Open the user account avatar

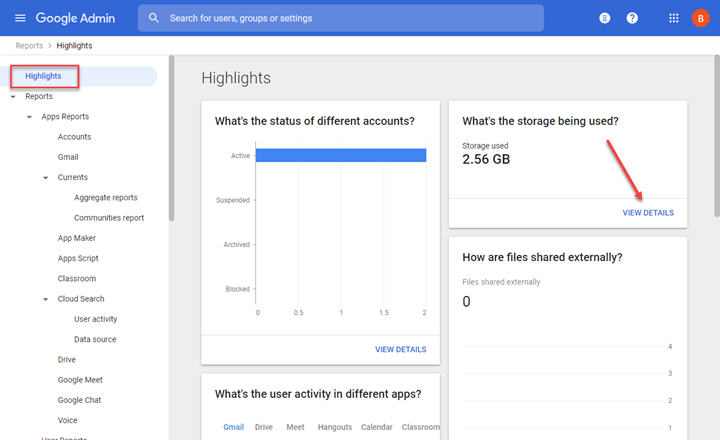699,18
